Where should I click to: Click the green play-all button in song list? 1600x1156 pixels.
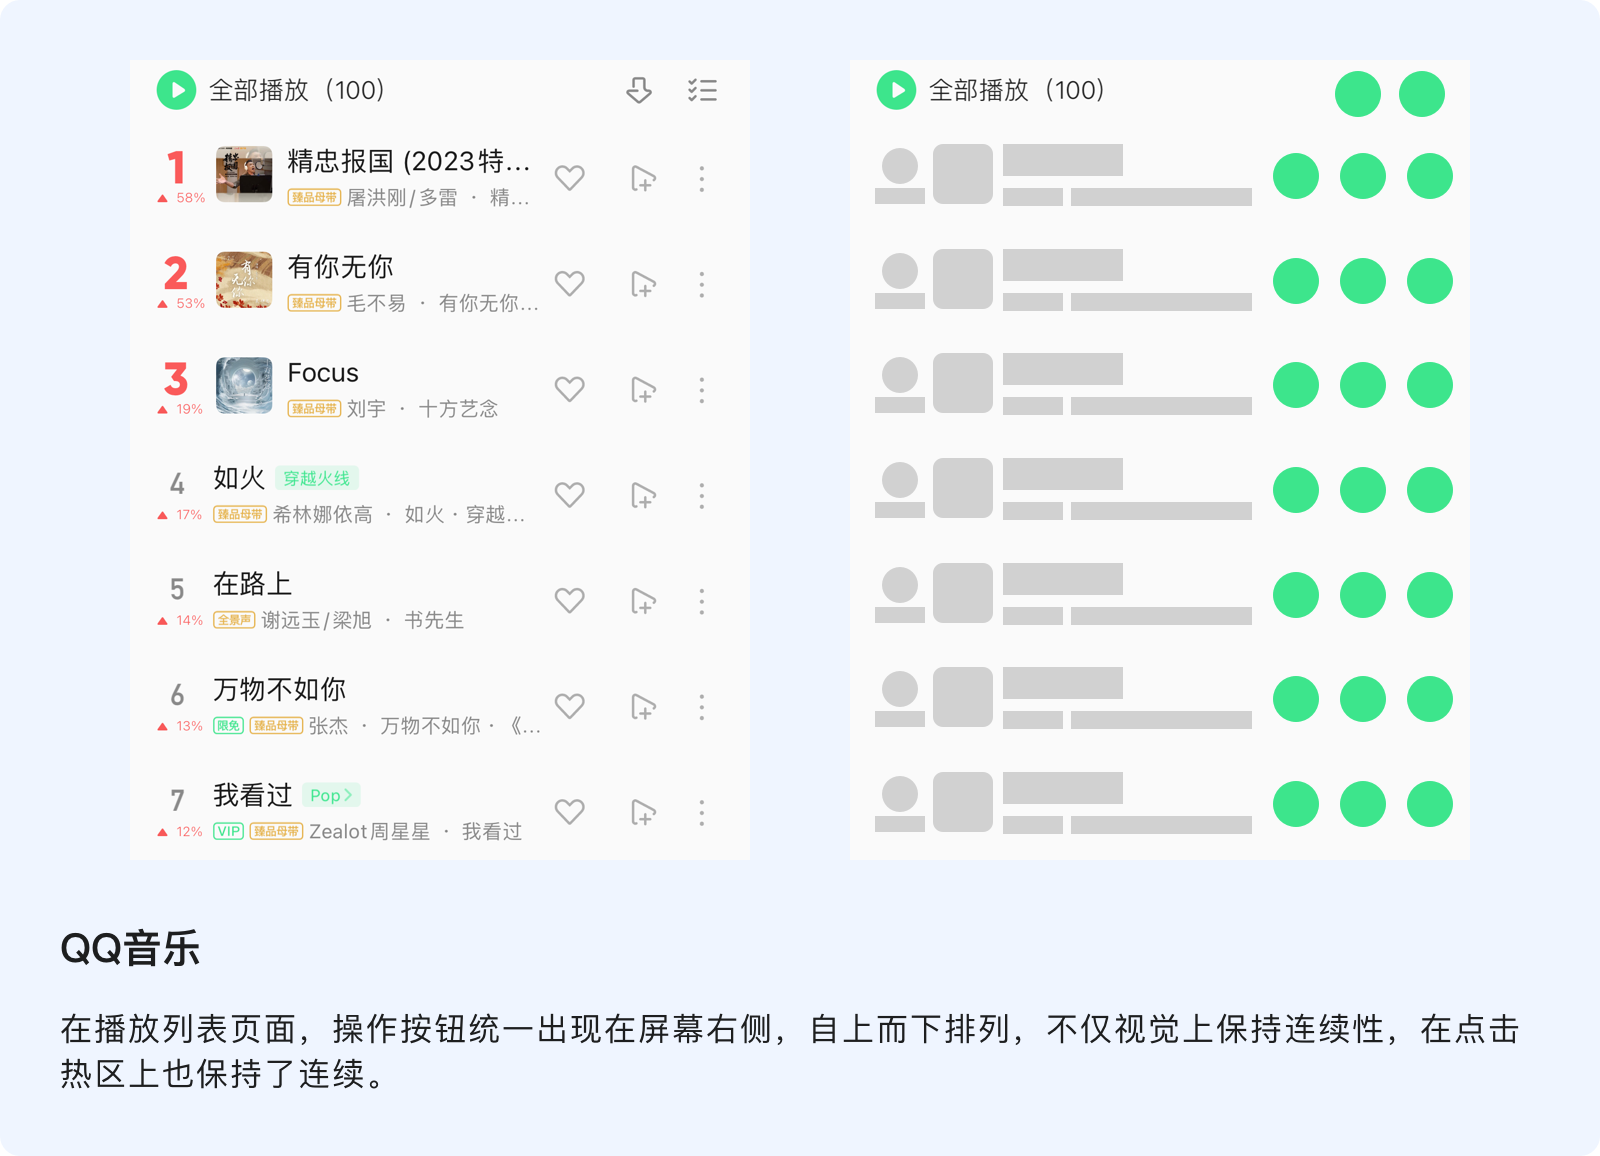pos(176,90)
